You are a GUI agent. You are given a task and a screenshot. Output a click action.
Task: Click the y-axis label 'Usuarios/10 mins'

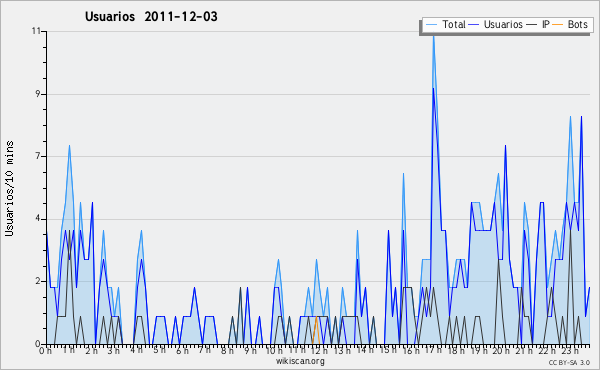9,188
